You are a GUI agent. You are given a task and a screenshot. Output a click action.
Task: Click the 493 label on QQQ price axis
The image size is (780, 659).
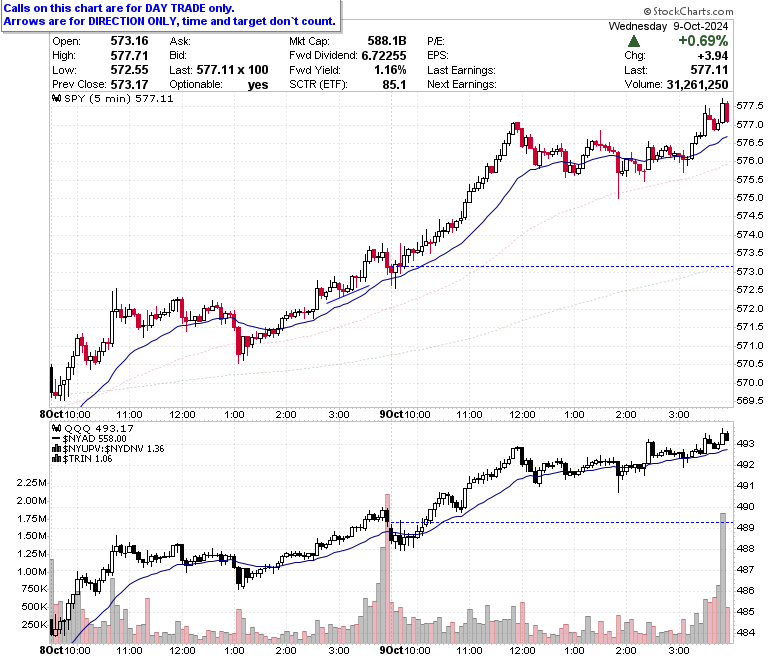pyautogui.click(x=746, y=443)
